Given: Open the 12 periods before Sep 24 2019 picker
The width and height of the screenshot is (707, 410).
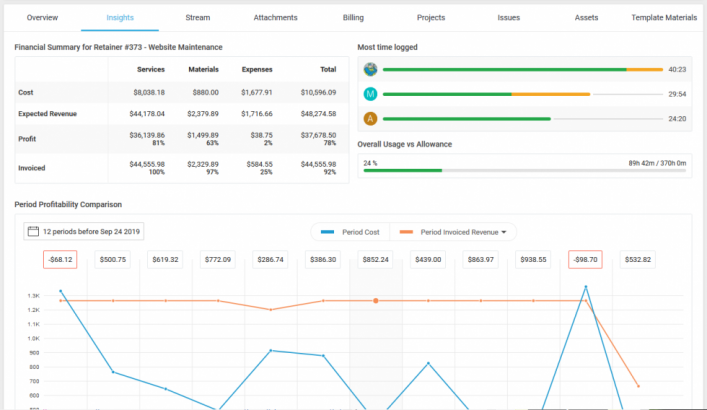Looking at the screenshot, I should click(x=84, y=231).
